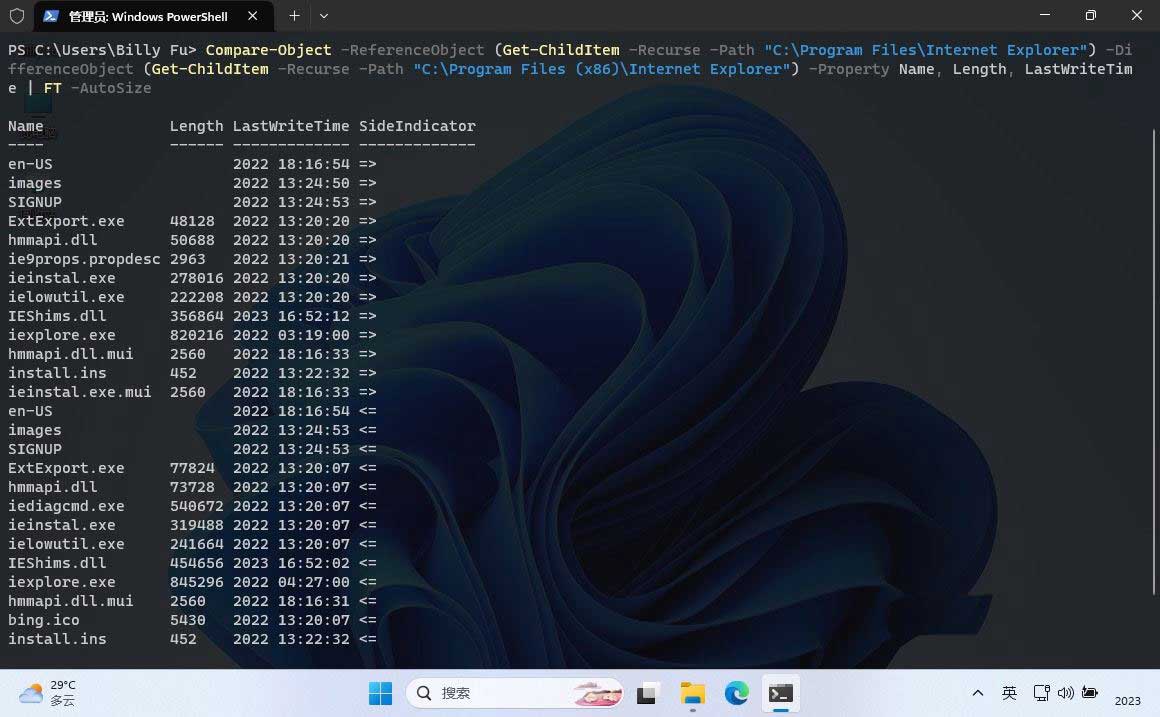1160x717 pixels.
Task: Open the terminal profile dropdown chevron
Action: coord(323,16)
